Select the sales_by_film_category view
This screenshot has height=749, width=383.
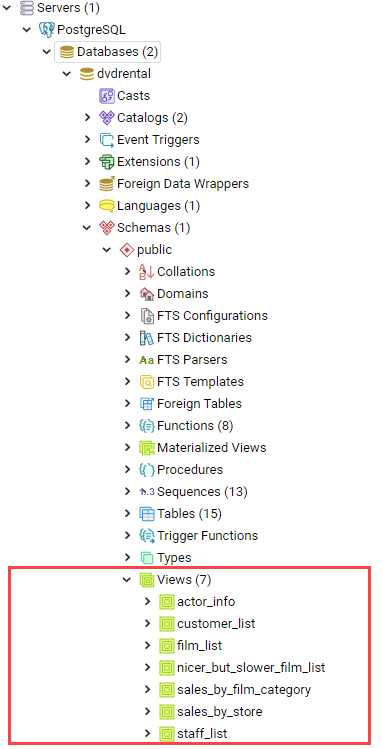(x=244, y=690)
